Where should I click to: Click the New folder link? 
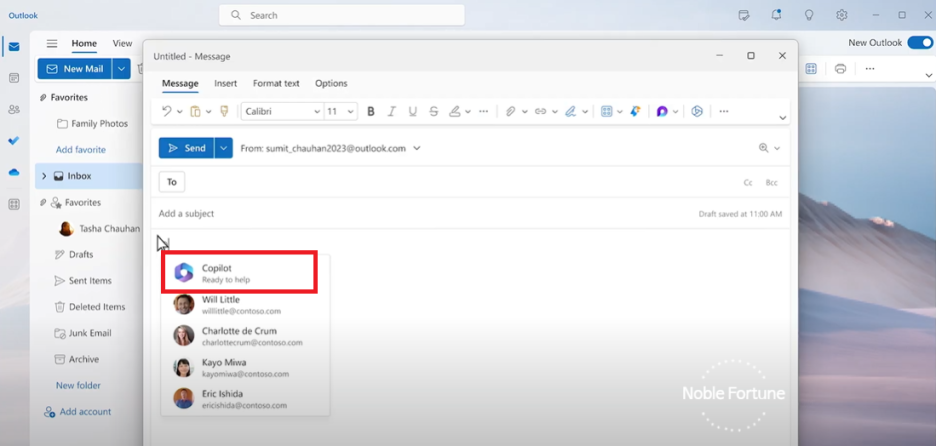click(x=78, y=386)
